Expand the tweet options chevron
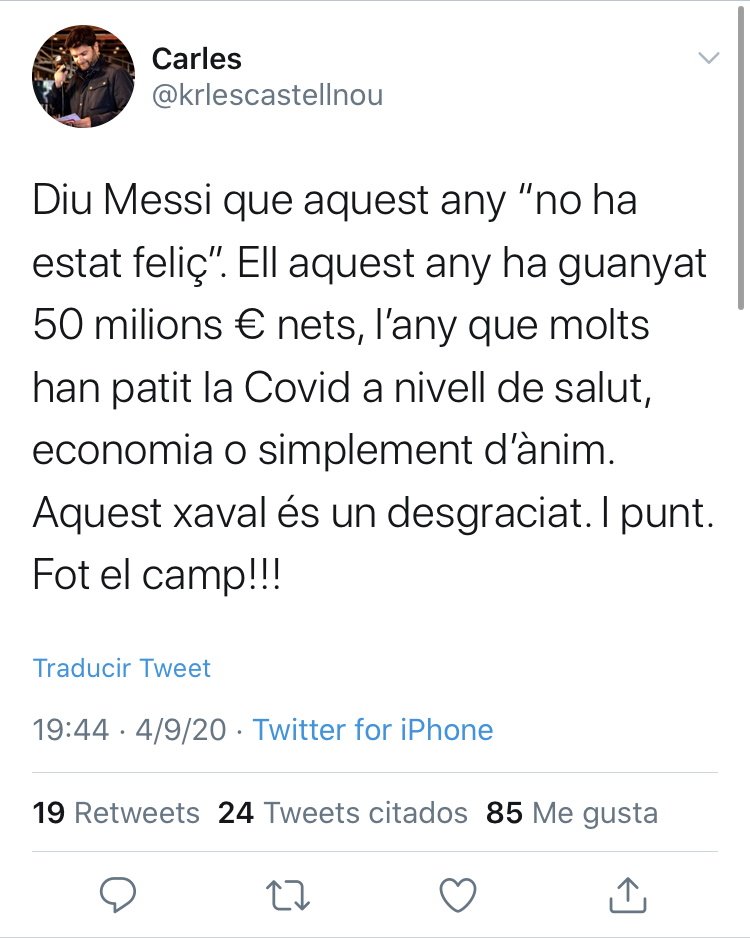The height and width of the screenshot is (938, 750). point(708,58)
